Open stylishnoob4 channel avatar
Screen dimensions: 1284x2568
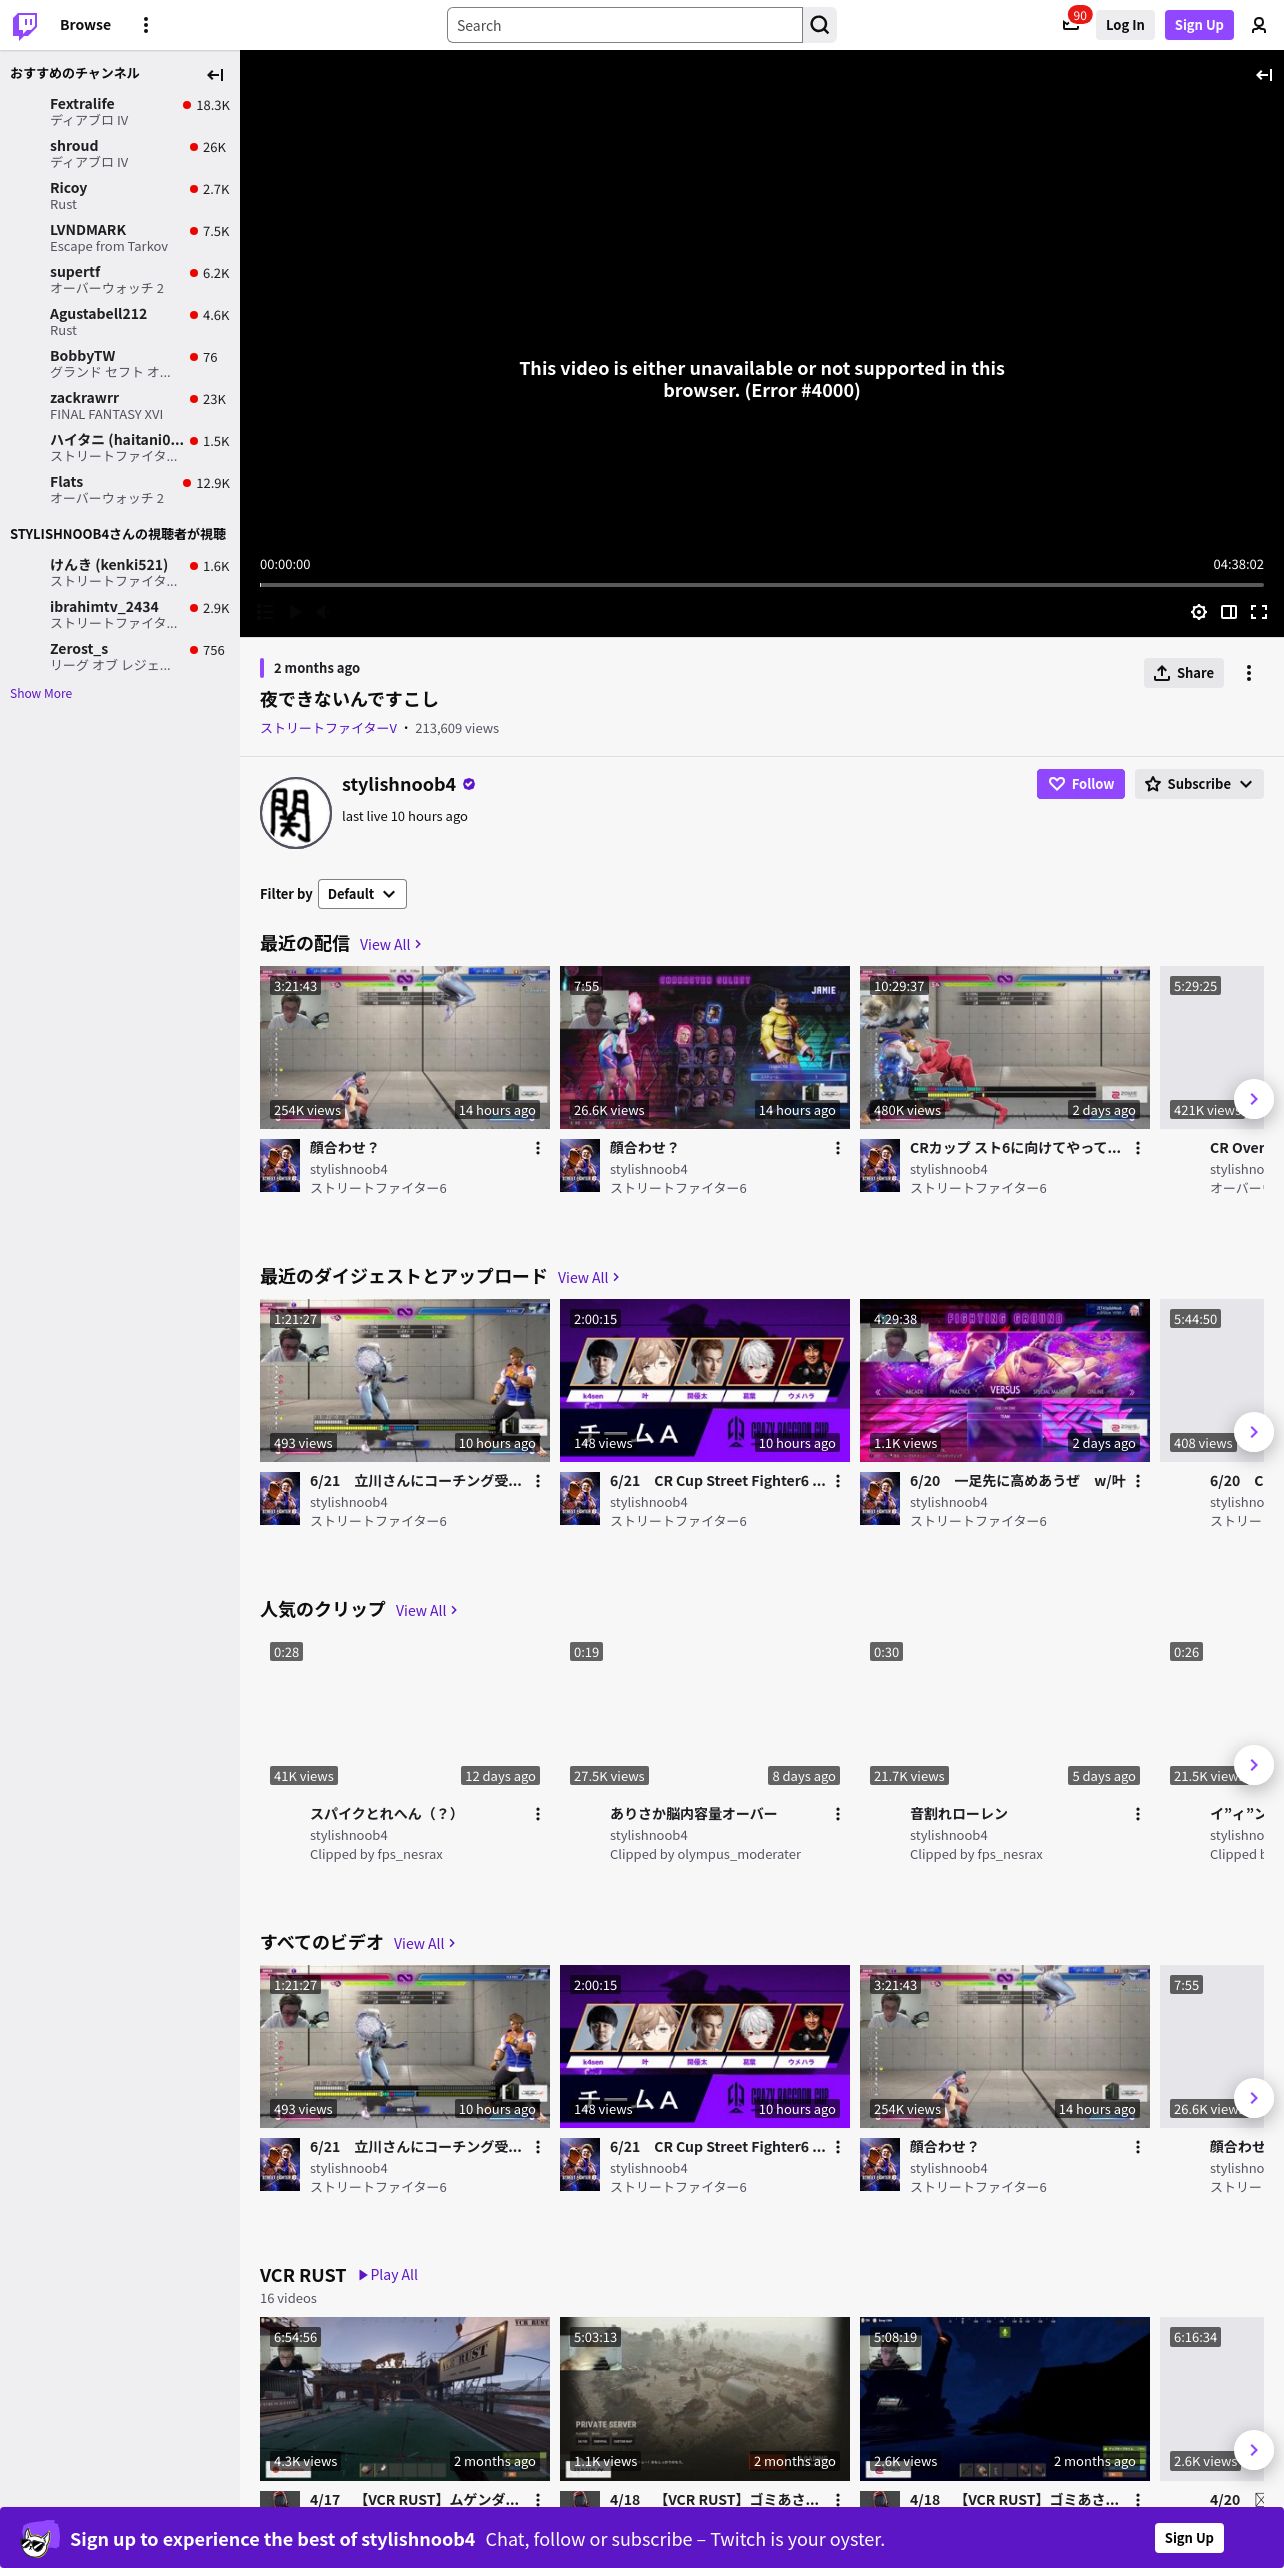[296, 813]
